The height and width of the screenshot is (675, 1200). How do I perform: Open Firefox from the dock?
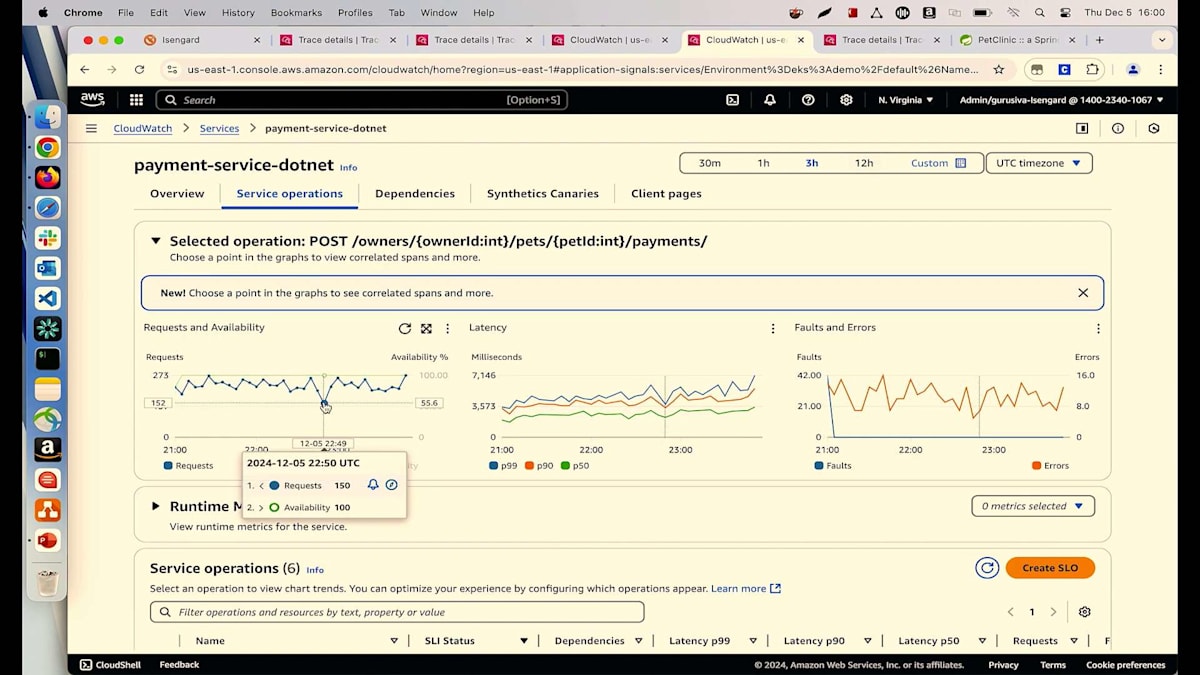pyautogui.click(x=47, y=178)
